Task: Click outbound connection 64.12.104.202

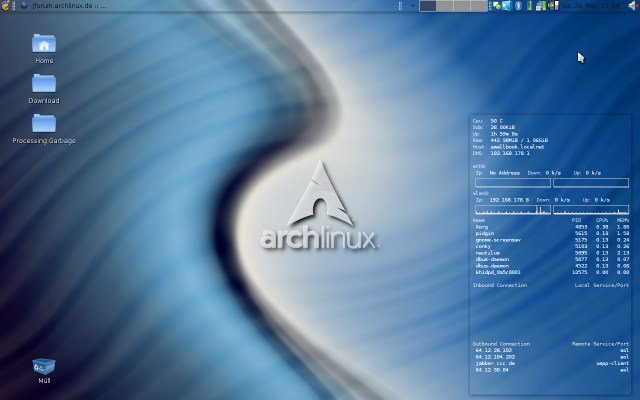Action: [495, 357]
